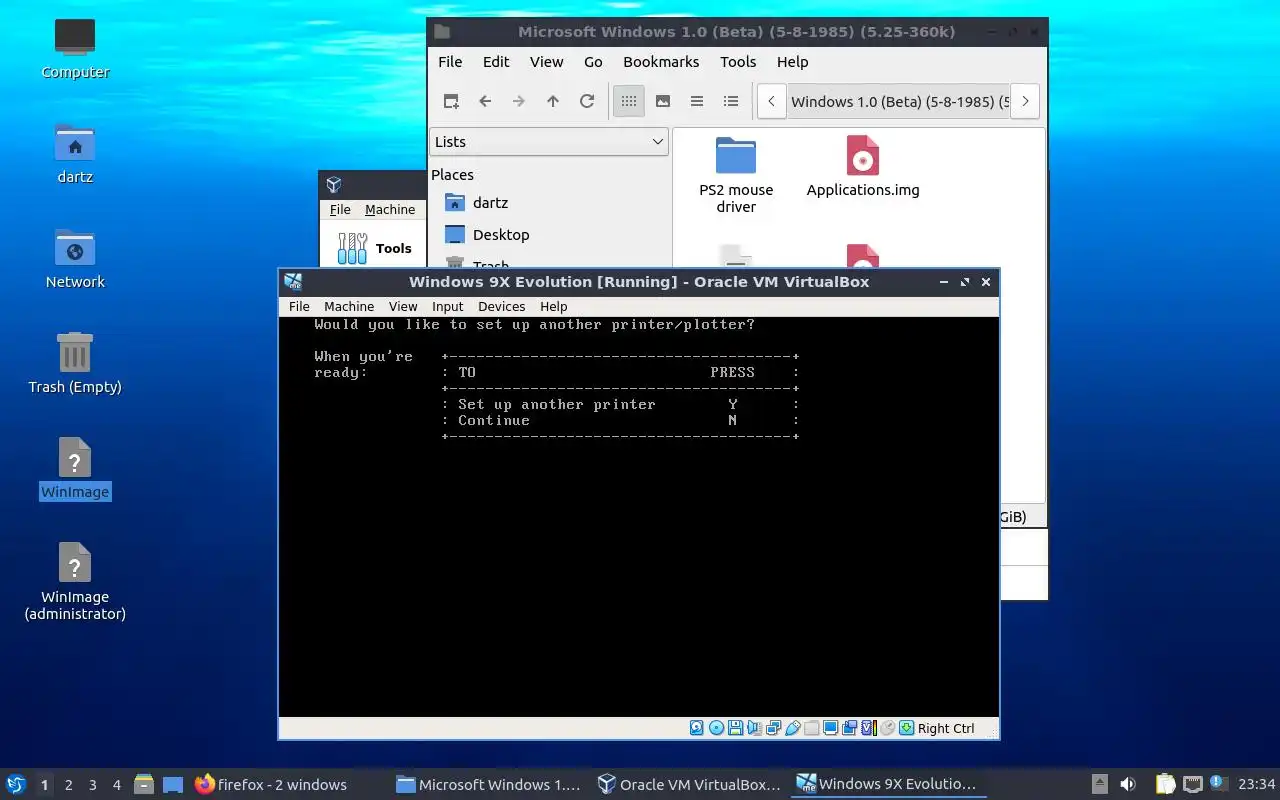Viewport: 1280px width, 800px height.
Task: Click the display monitor icon in VirtualBox status bar
Action: (830, 728)
